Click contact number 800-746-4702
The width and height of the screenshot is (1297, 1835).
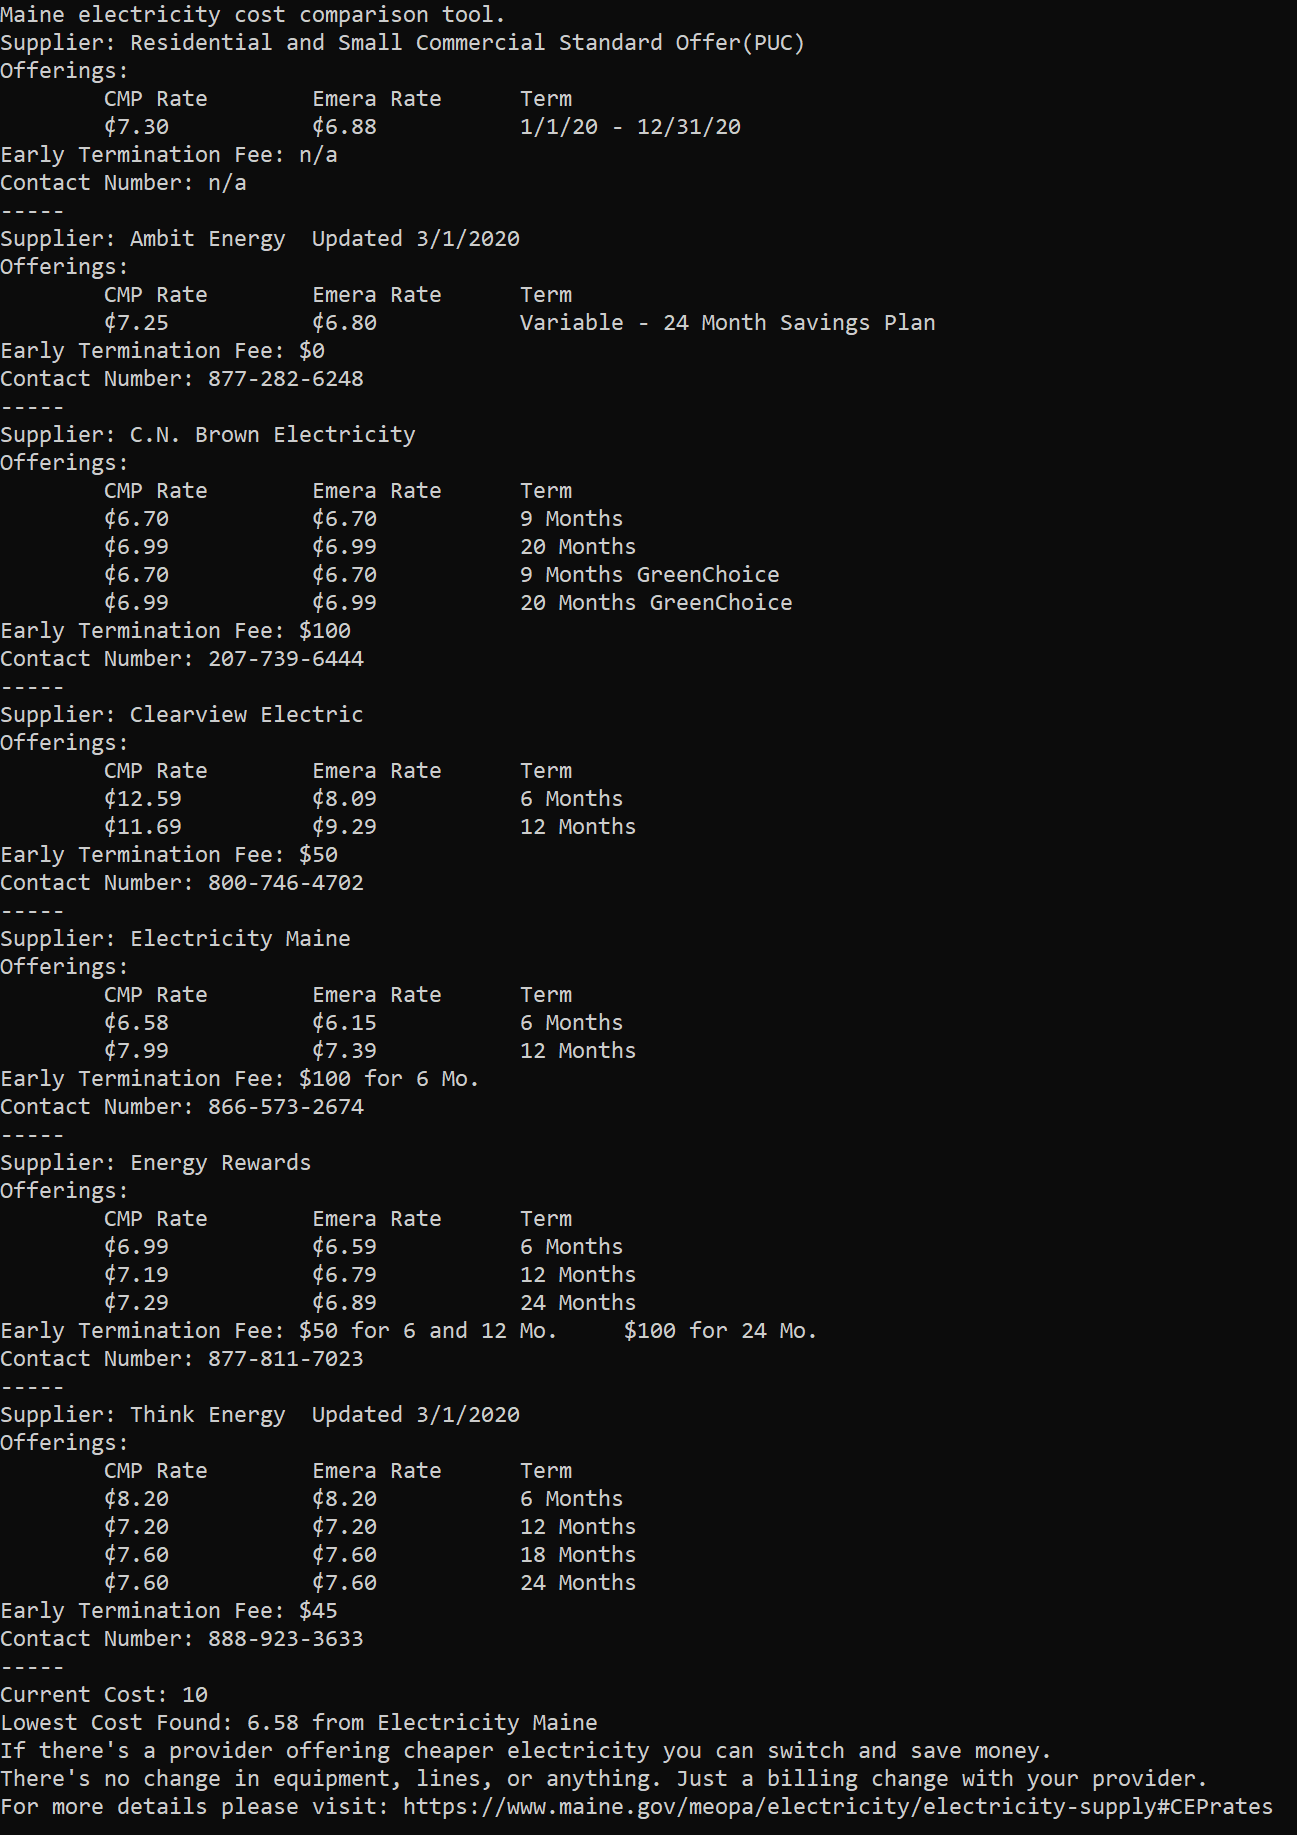286,883
